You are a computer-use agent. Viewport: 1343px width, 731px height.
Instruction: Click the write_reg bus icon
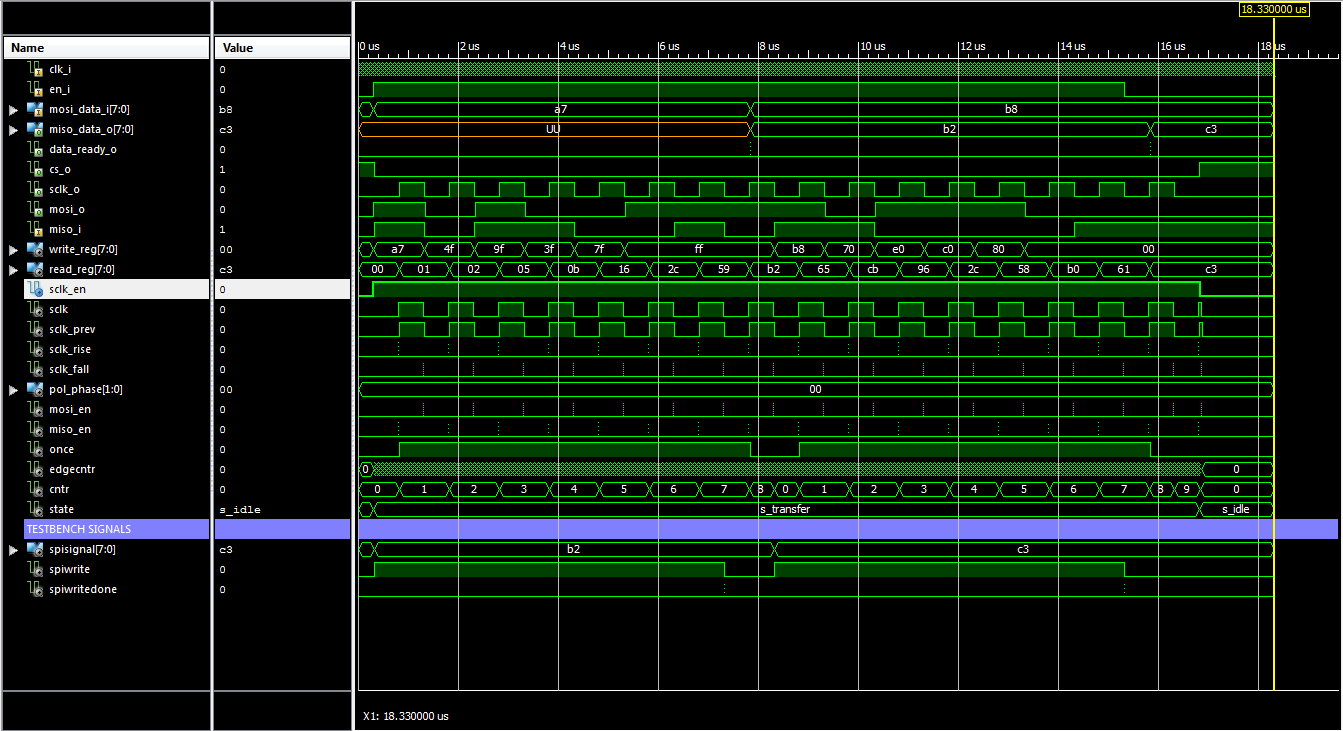tap(35, 249)
